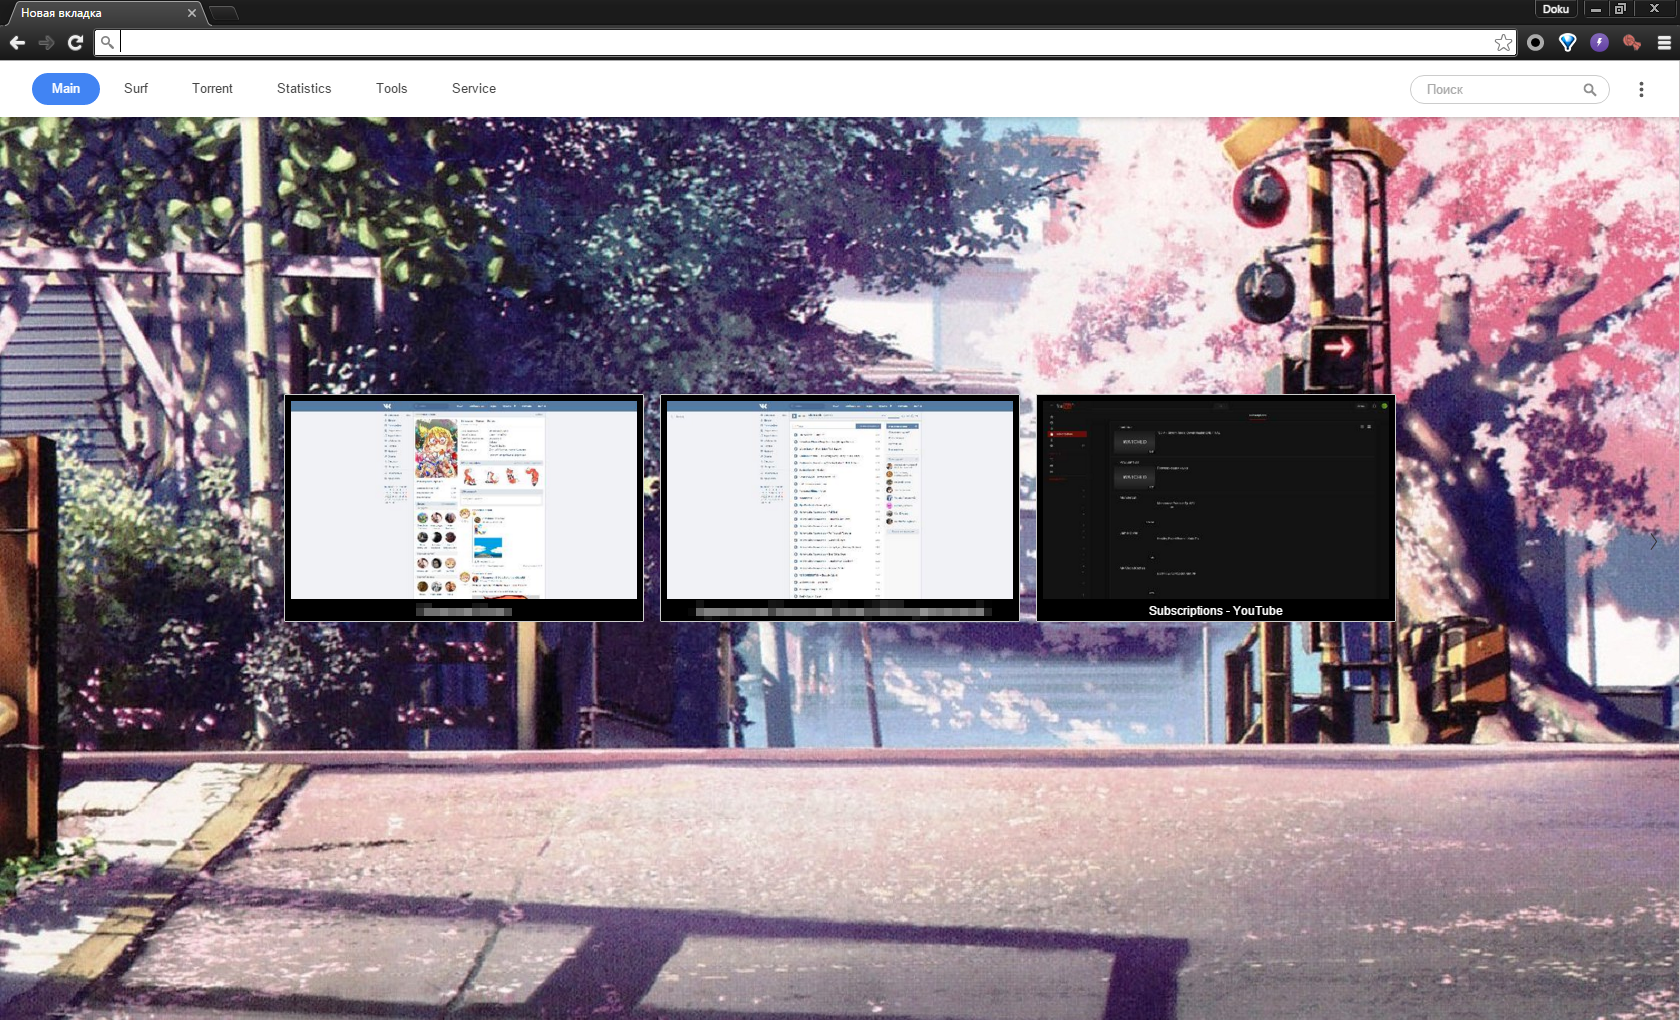Open the purple round extension icon
Viewport: 1680px width, 1020px height.
tap(1599, 42)
